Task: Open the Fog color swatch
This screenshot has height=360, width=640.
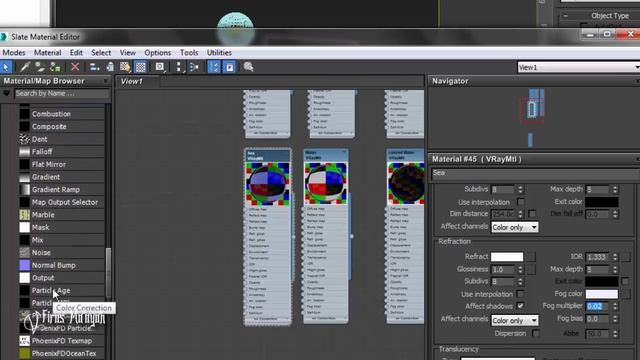Action: (602, 294)
